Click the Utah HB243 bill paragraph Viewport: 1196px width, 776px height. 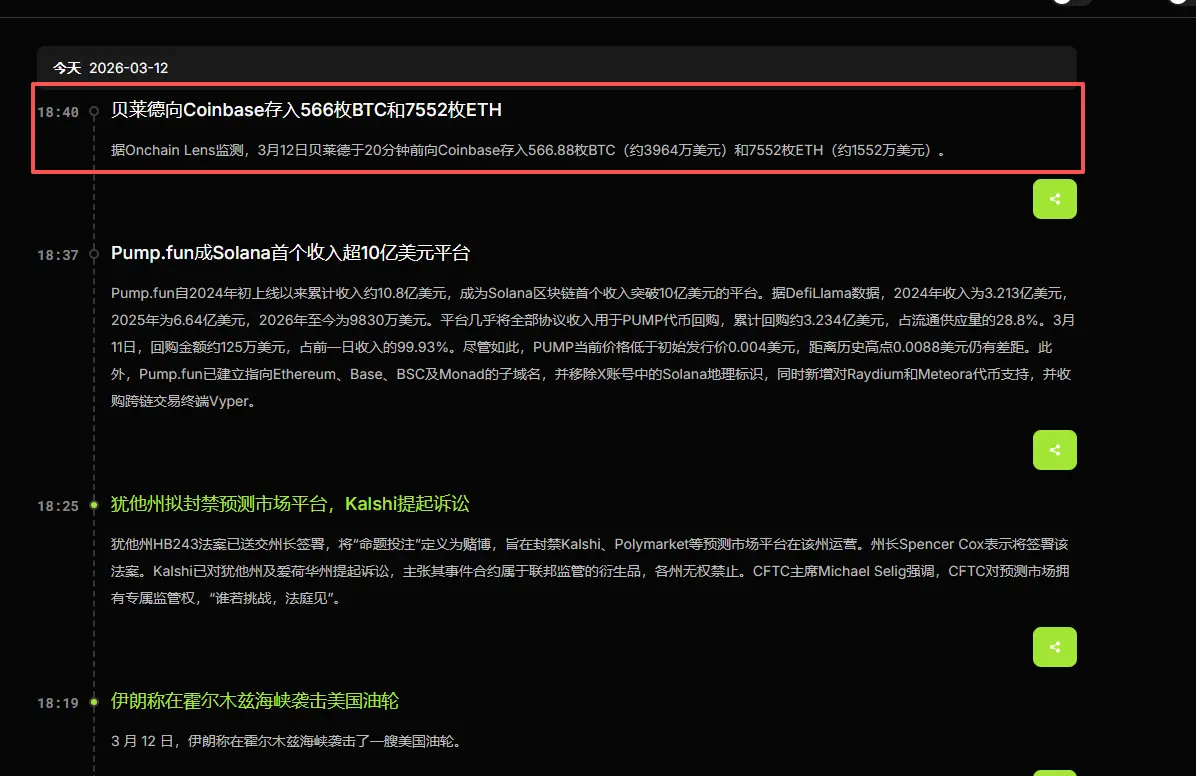click(590, 571)
